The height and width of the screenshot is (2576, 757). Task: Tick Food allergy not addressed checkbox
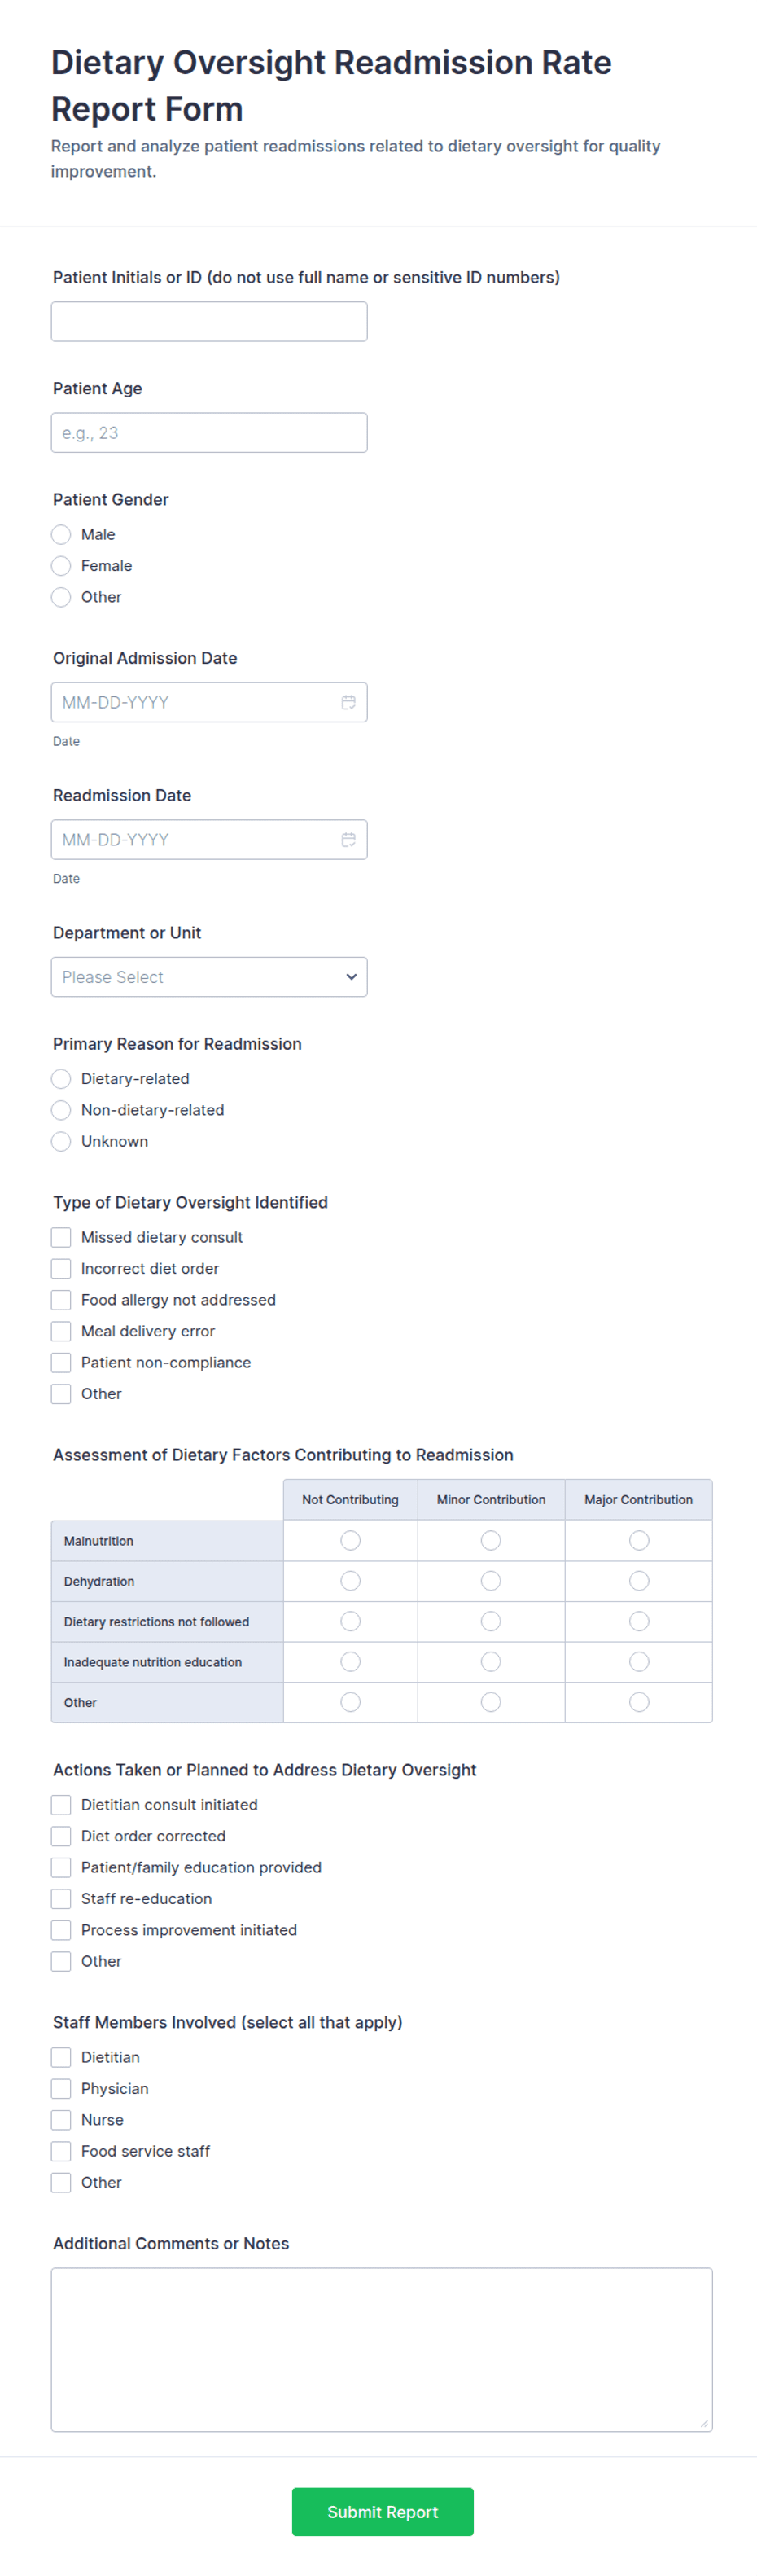click(61, 1299)
